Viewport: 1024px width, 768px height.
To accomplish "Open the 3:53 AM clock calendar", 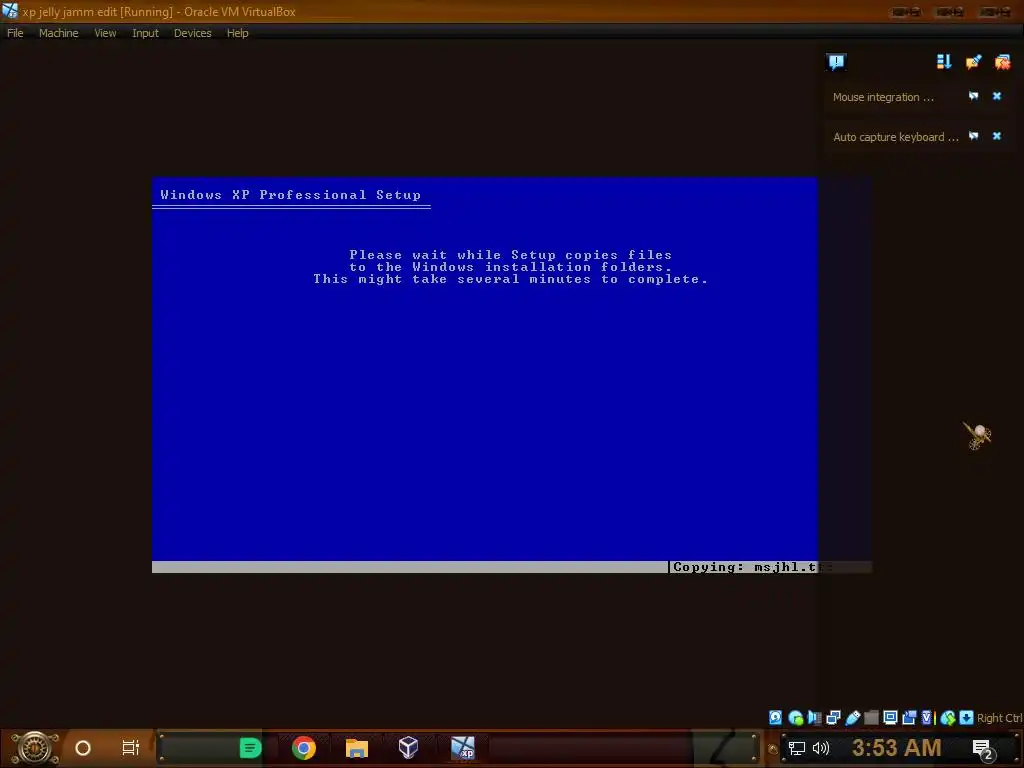I will point(897,748).
